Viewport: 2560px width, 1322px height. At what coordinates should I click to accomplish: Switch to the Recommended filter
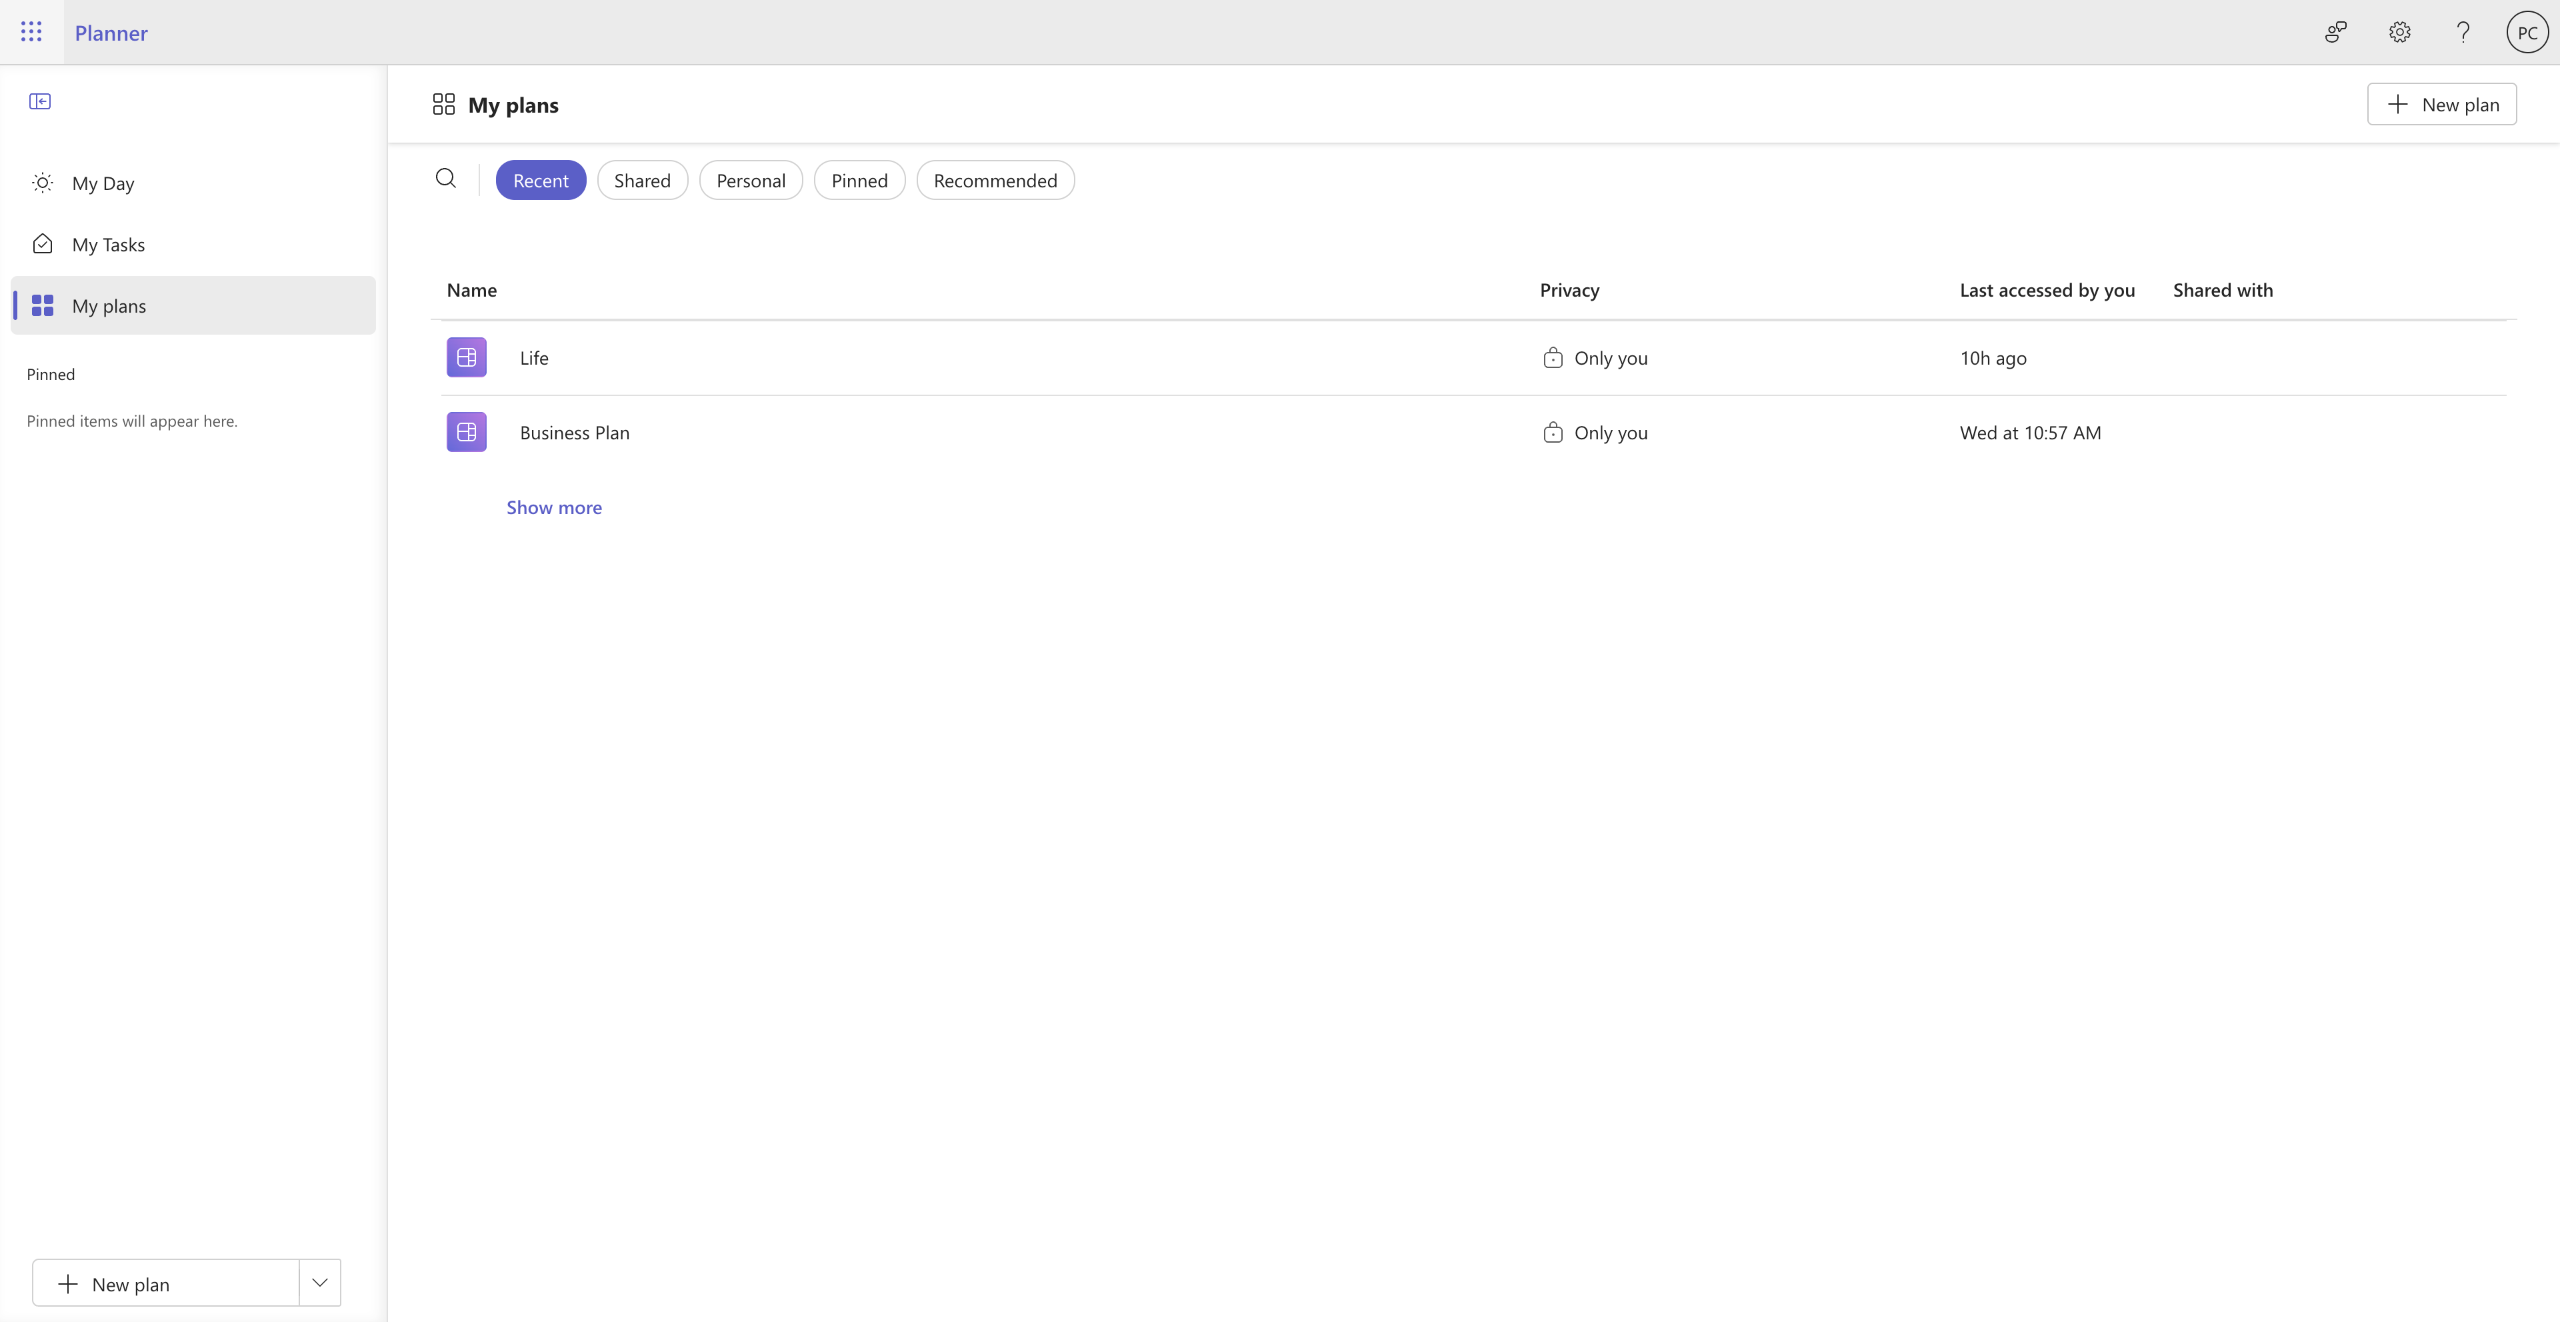pos(995,180)
